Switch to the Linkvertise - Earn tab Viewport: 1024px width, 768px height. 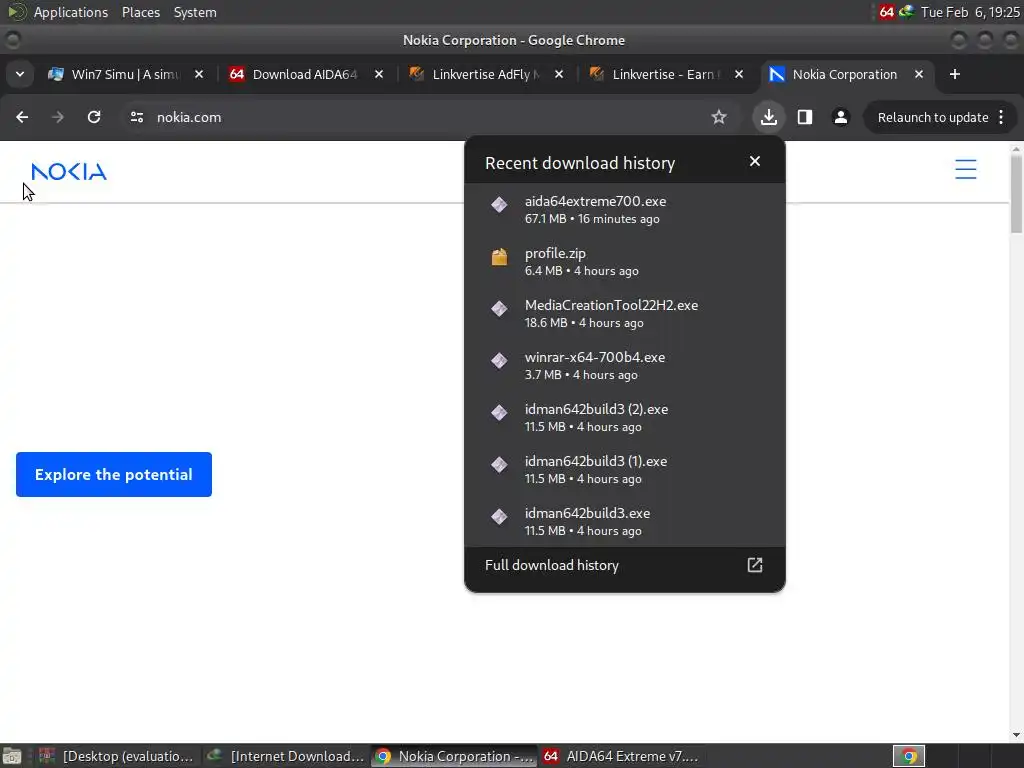664,74
